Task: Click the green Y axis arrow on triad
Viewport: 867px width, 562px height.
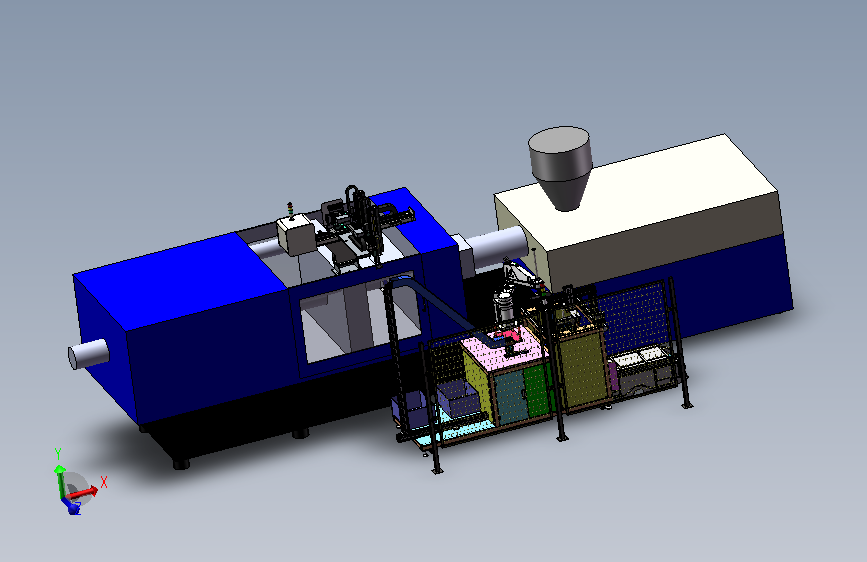Action: click(60, 481)
